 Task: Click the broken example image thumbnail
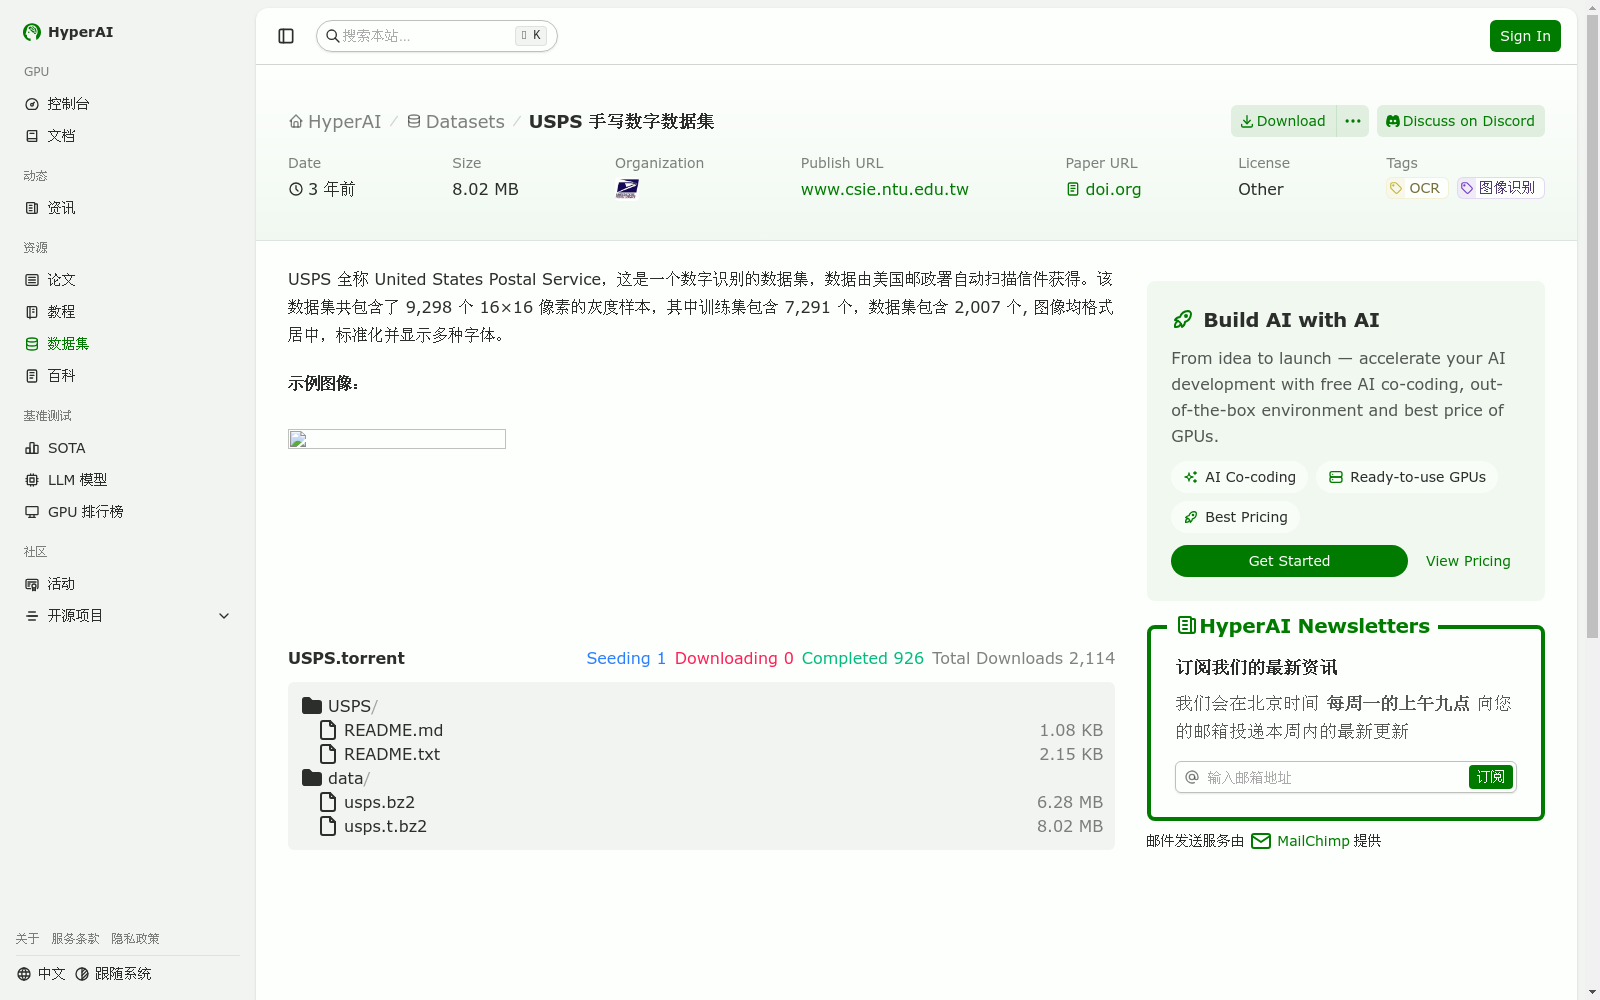click(x=397, y=439)
